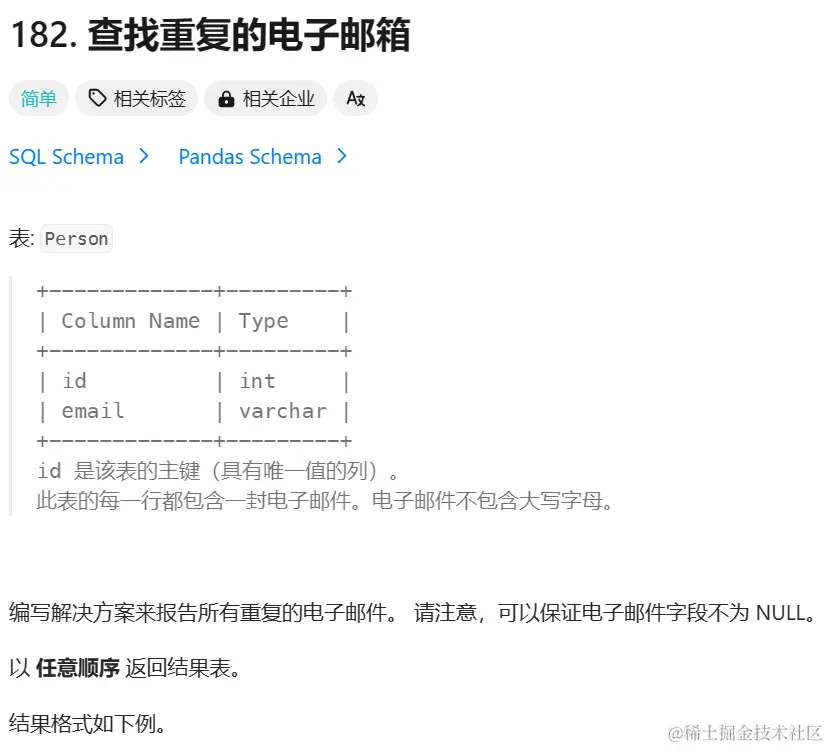Click the 简单 difficulty tag
829x749 pixels.
coord(39,98)
